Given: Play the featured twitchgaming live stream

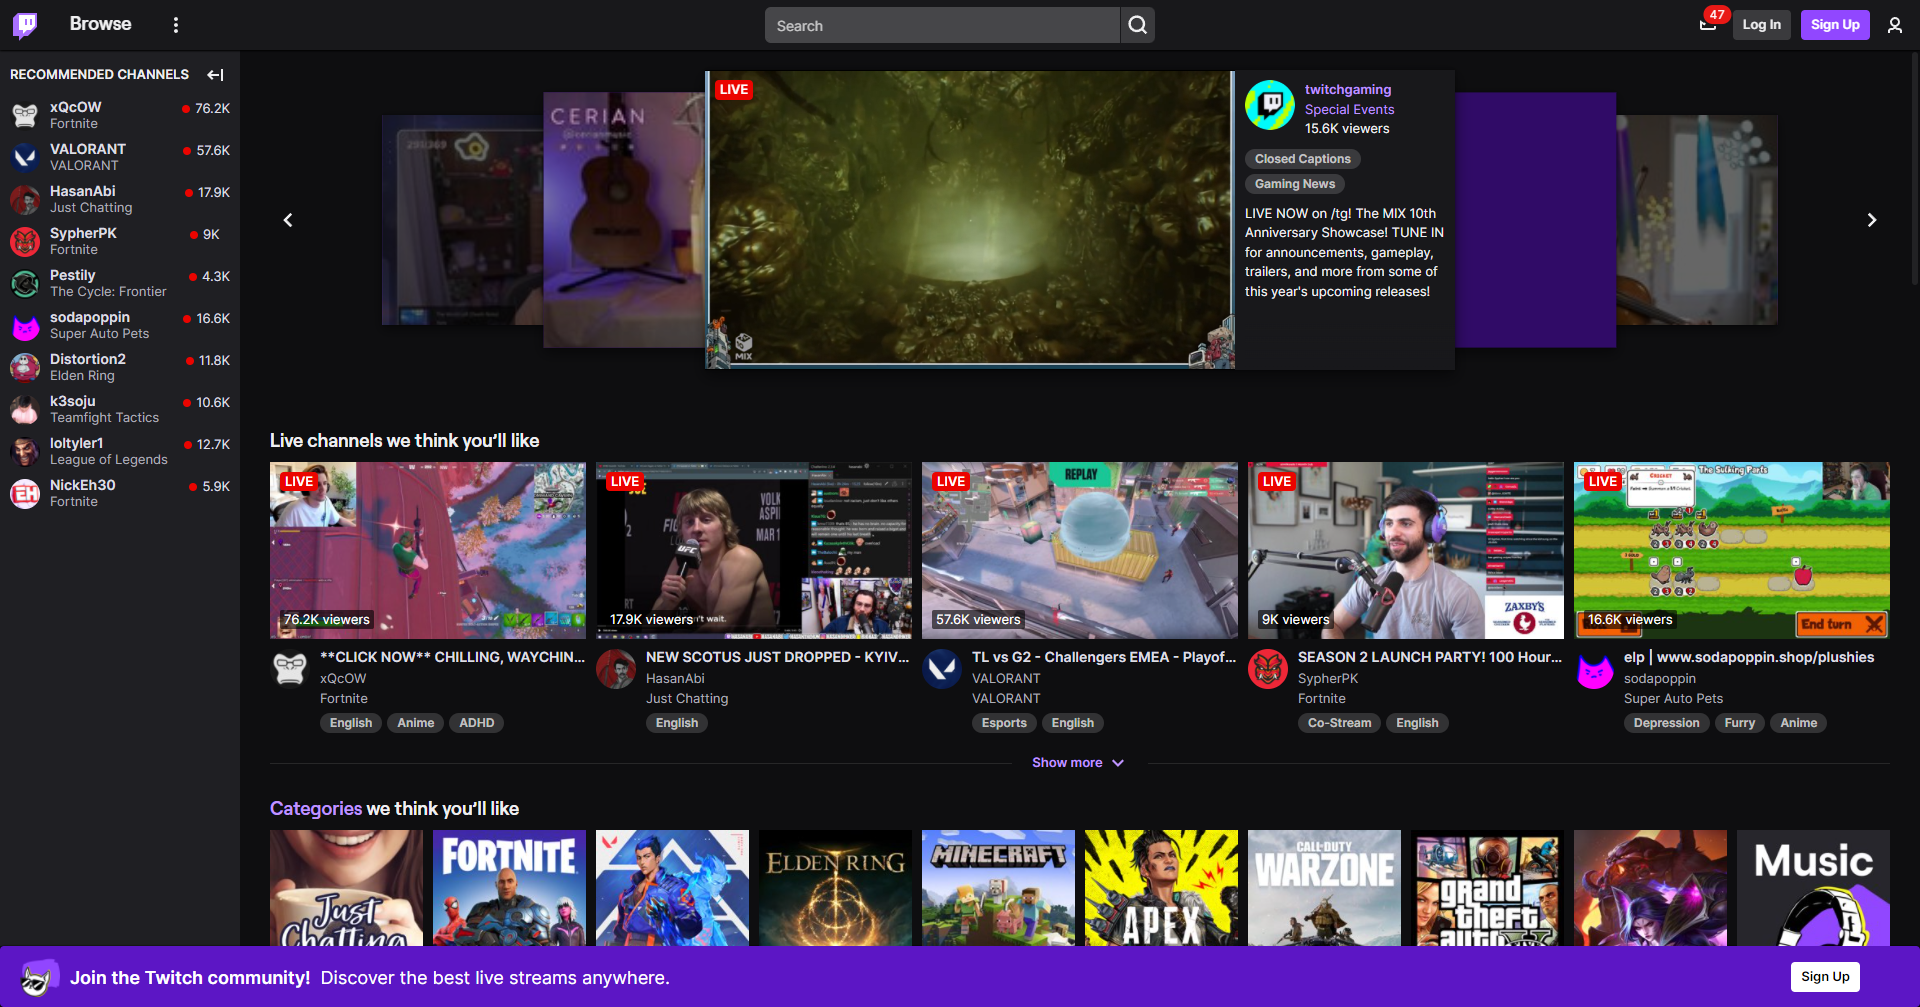Looking at the screenshot, I should [x=970, y=220].
